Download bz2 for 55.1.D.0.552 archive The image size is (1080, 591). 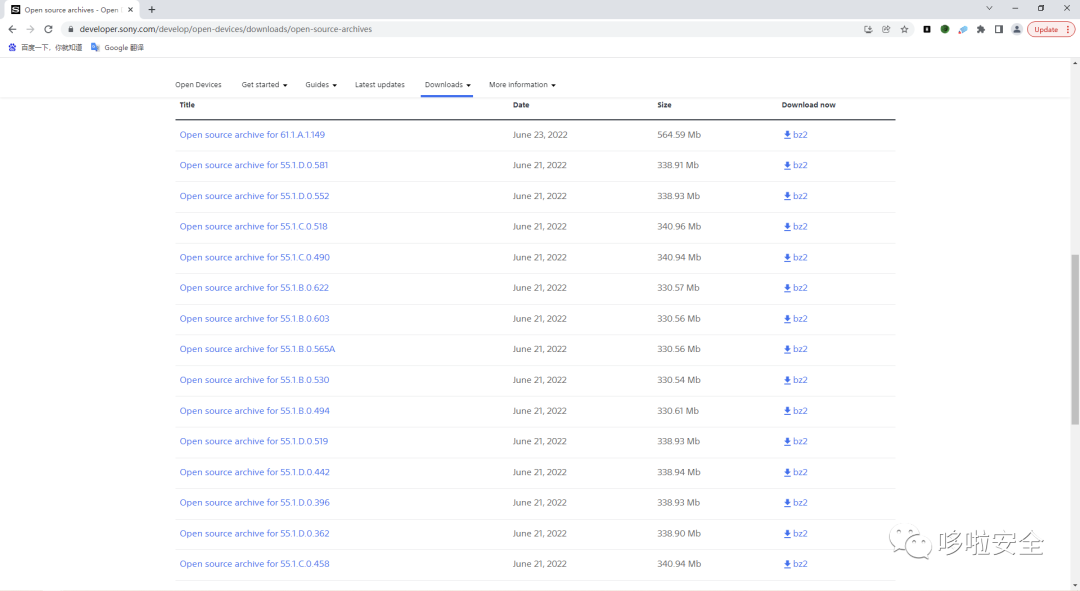(x=796, y=196)
